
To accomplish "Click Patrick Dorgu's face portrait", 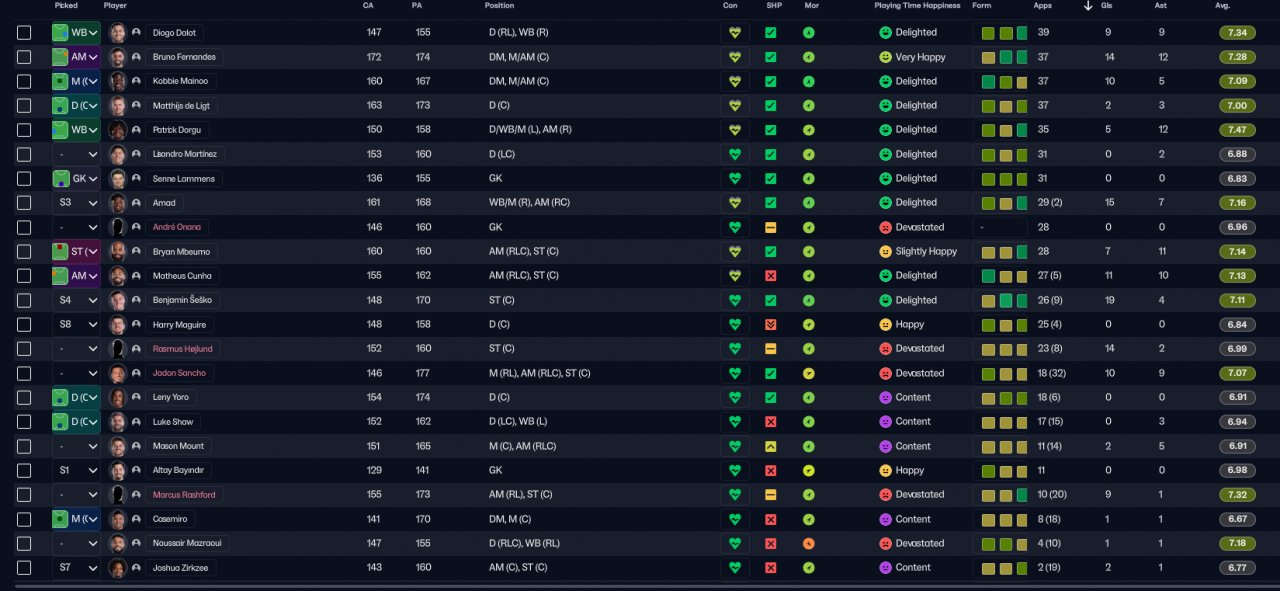I will point(118,130).
